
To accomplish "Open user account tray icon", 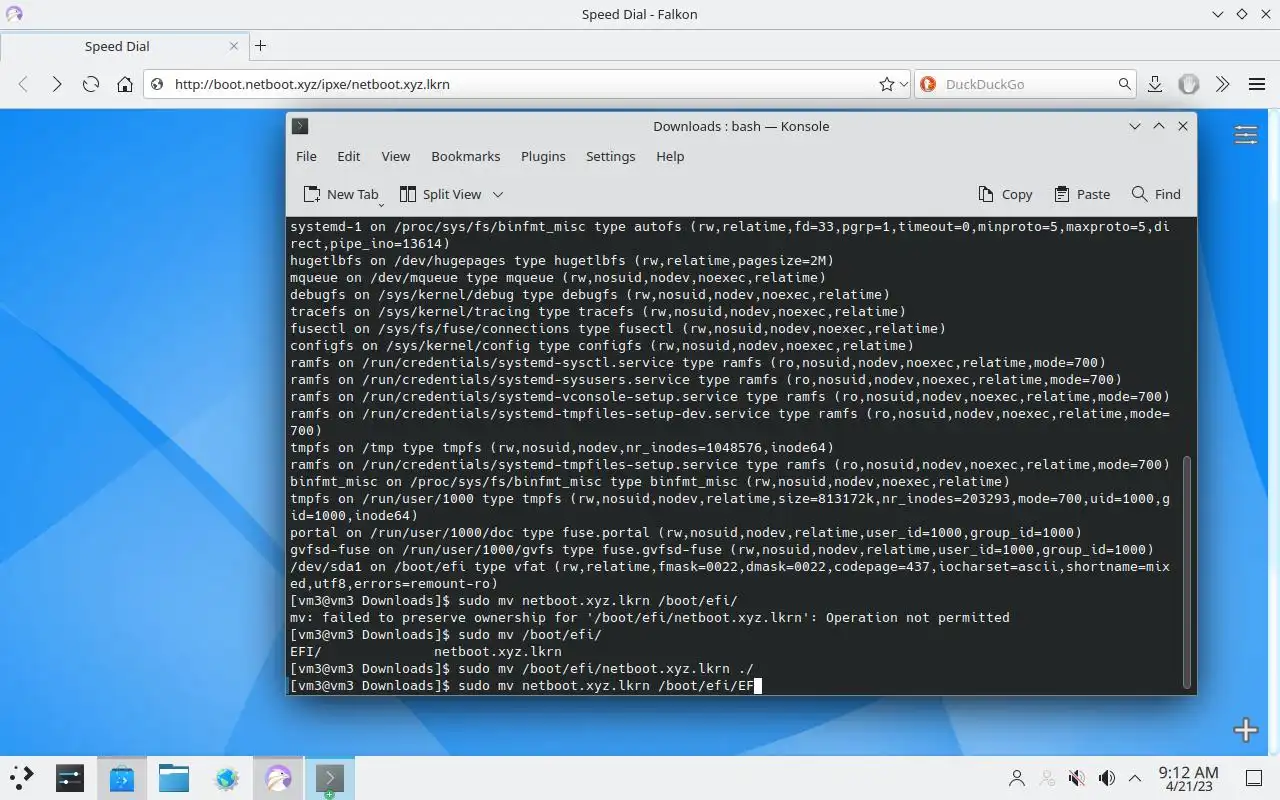I will (x=1017, y=778).
